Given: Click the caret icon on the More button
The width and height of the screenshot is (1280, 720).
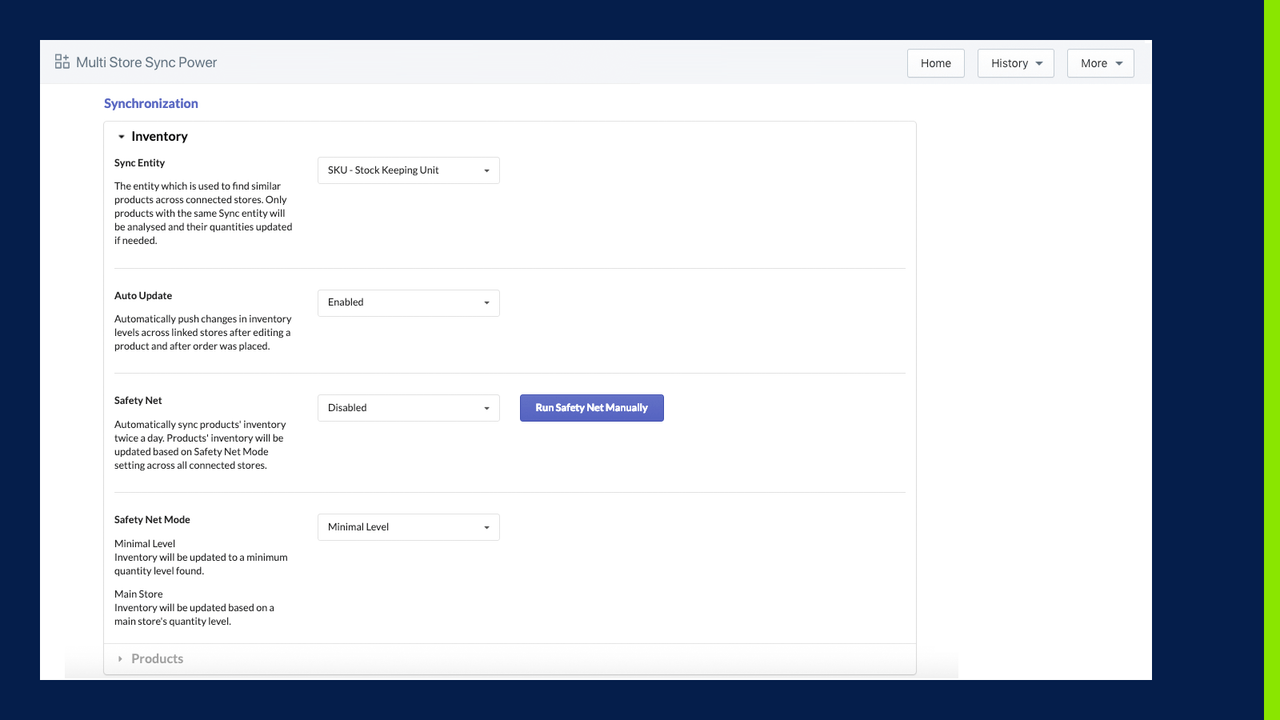Looking at the screenshot, I should tap(1117, 62).
